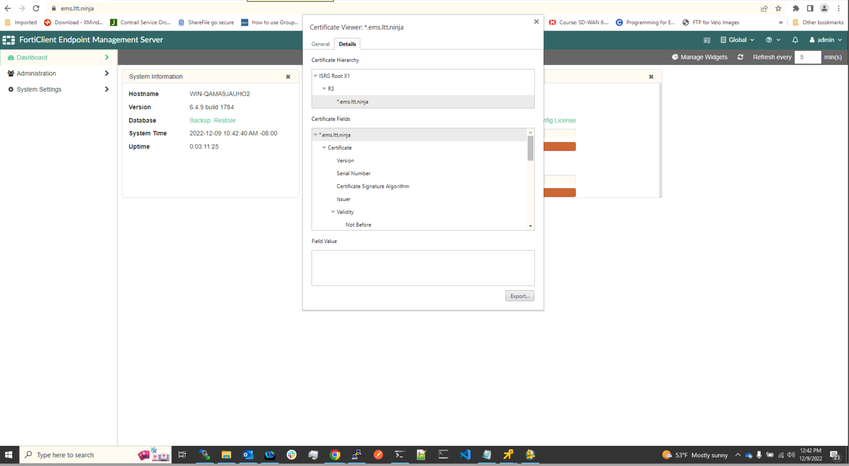Open the browser extensions puzzle icon
The image size is (849, 466).
(795, 8)
